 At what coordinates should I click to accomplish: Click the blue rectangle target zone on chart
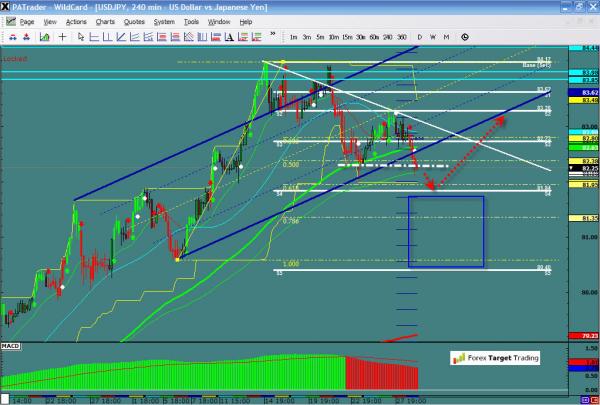click(446, 231)
